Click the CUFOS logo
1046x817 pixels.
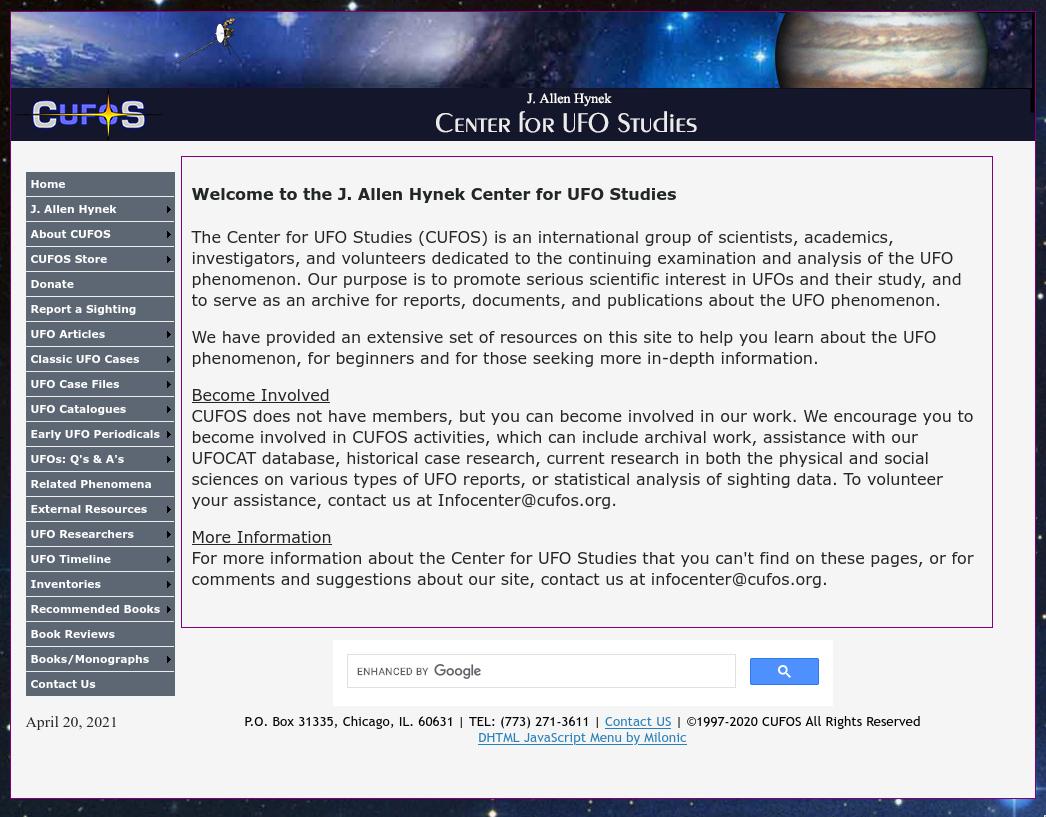point(88,114)
